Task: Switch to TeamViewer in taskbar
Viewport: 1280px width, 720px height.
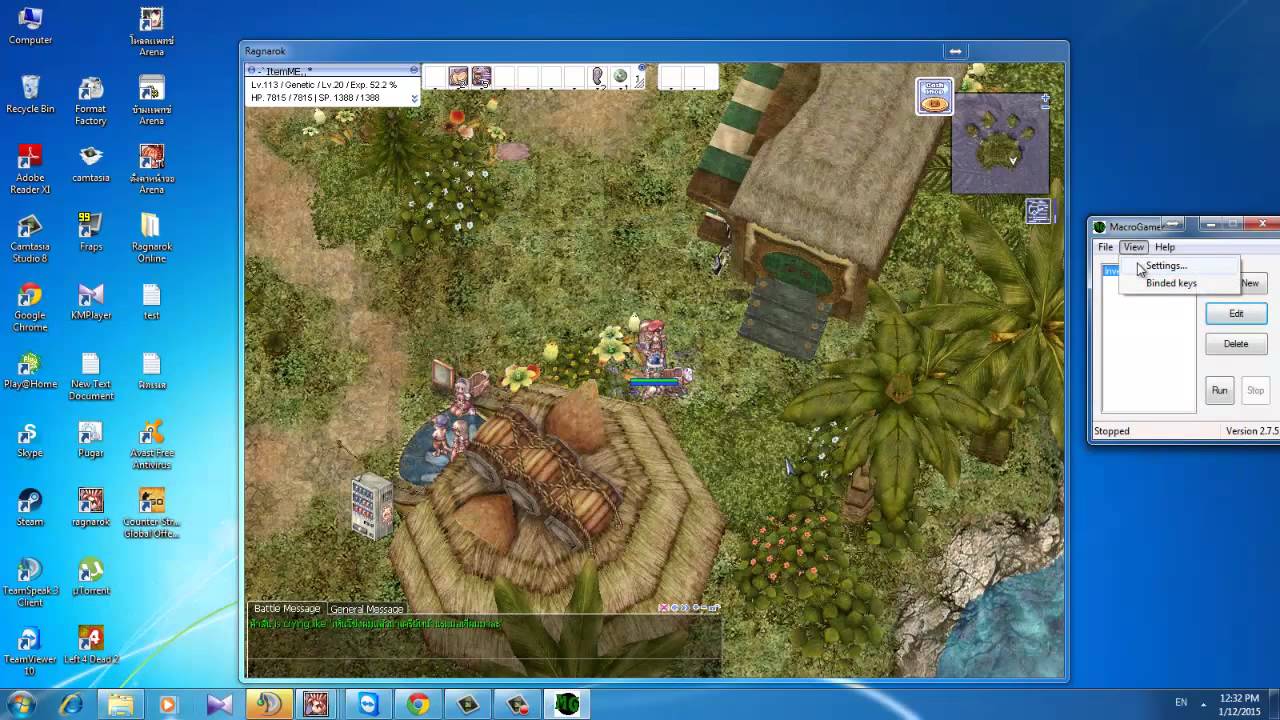Action: coord(368,704)
